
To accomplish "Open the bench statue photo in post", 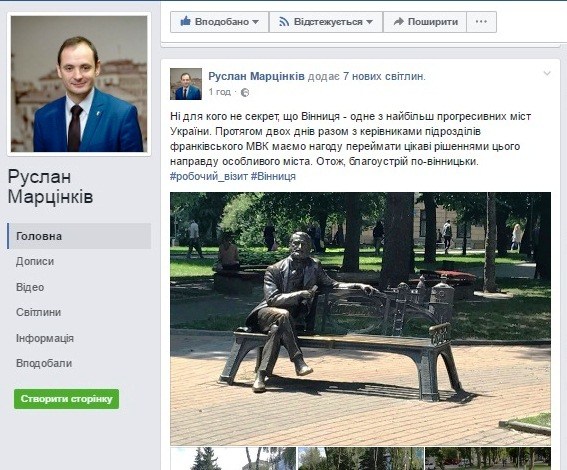I will 361,319.
